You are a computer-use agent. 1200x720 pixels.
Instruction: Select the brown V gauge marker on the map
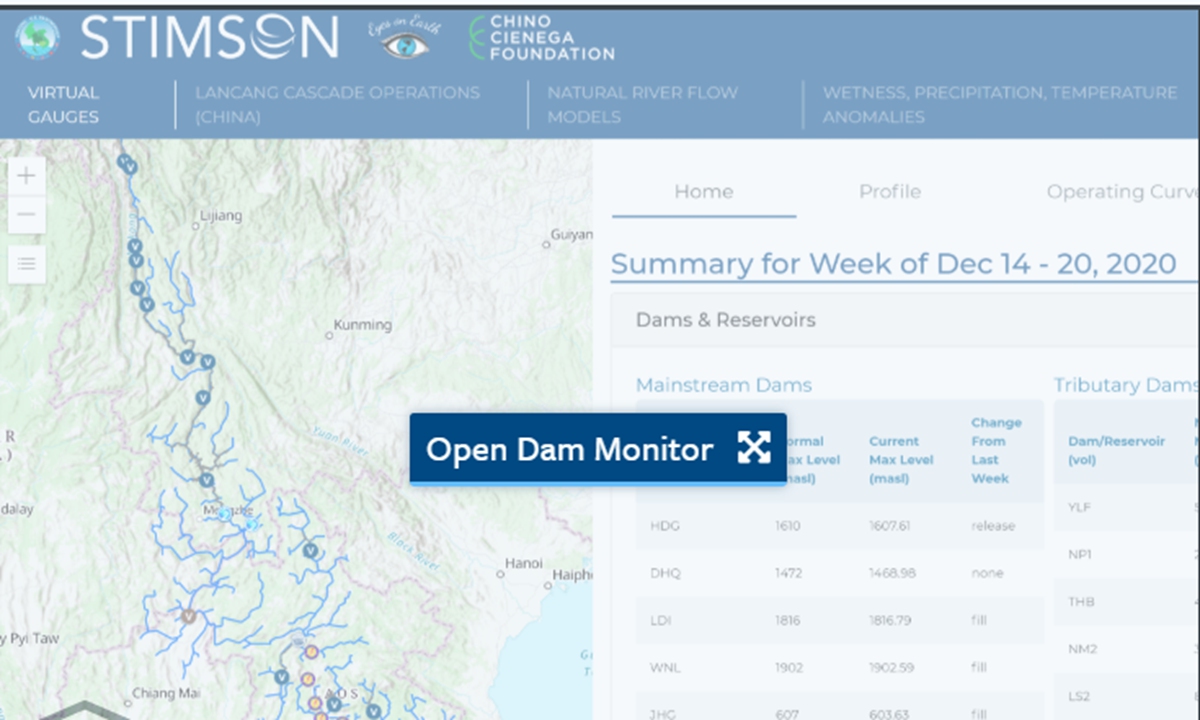pyautogui.click(x=188, y=616)
